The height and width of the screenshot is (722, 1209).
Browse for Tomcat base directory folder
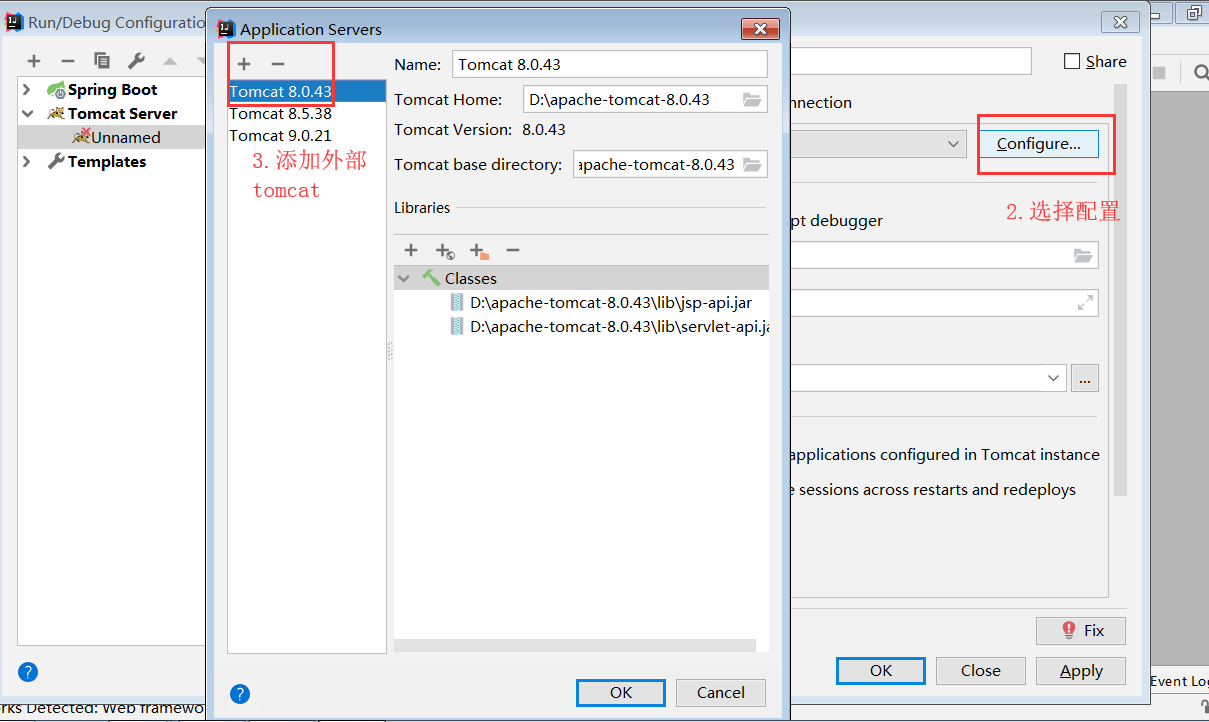752,164
